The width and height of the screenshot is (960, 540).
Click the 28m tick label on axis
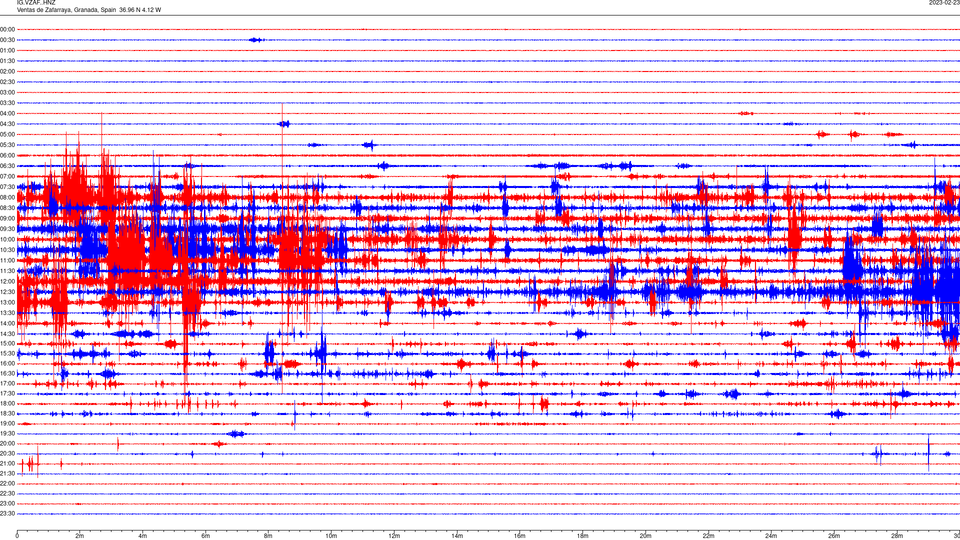(x=897, y=536)
